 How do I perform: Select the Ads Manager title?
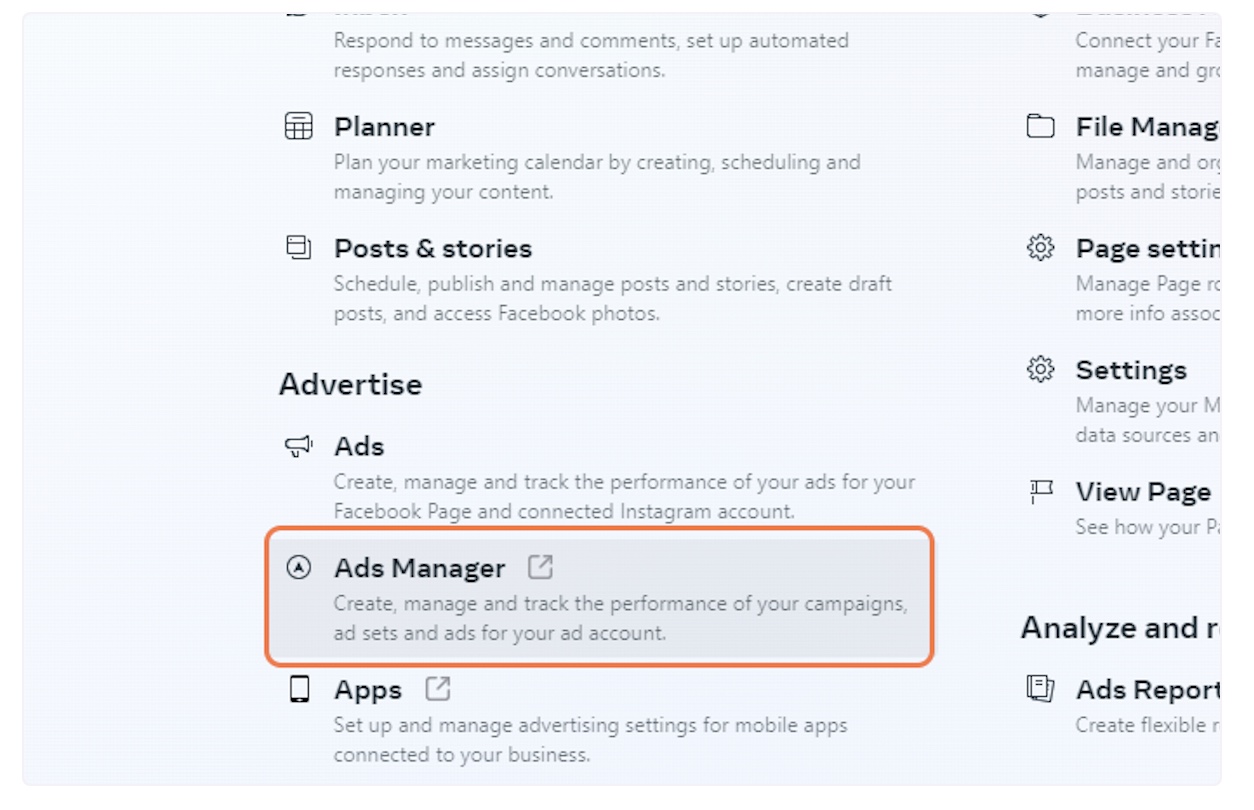419,568
